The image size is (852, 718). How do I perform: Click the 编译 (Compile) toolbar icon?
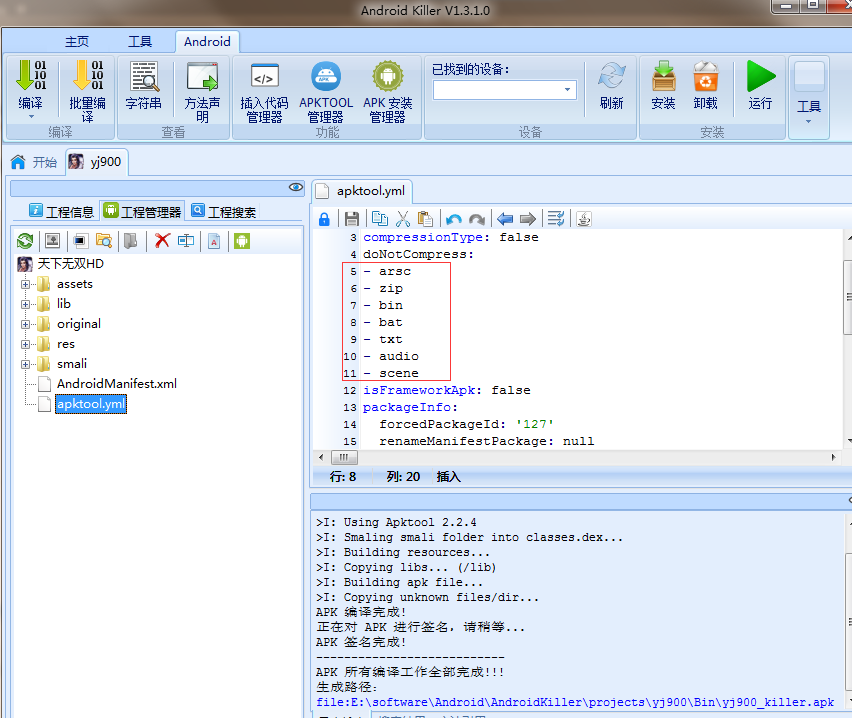[x=31, y=86]
